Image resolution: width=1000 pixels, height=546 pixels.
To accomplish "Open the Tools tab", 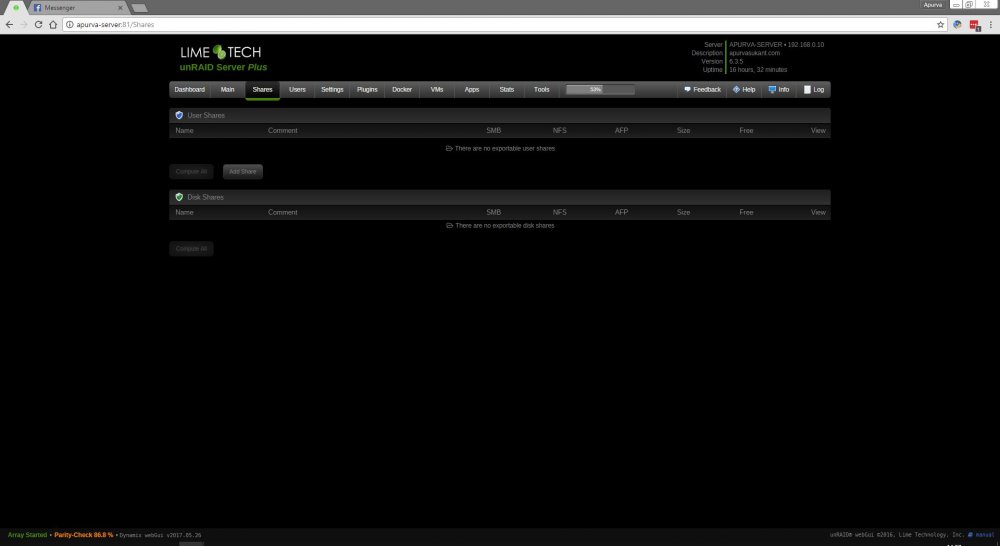I will tap(541, 90).
